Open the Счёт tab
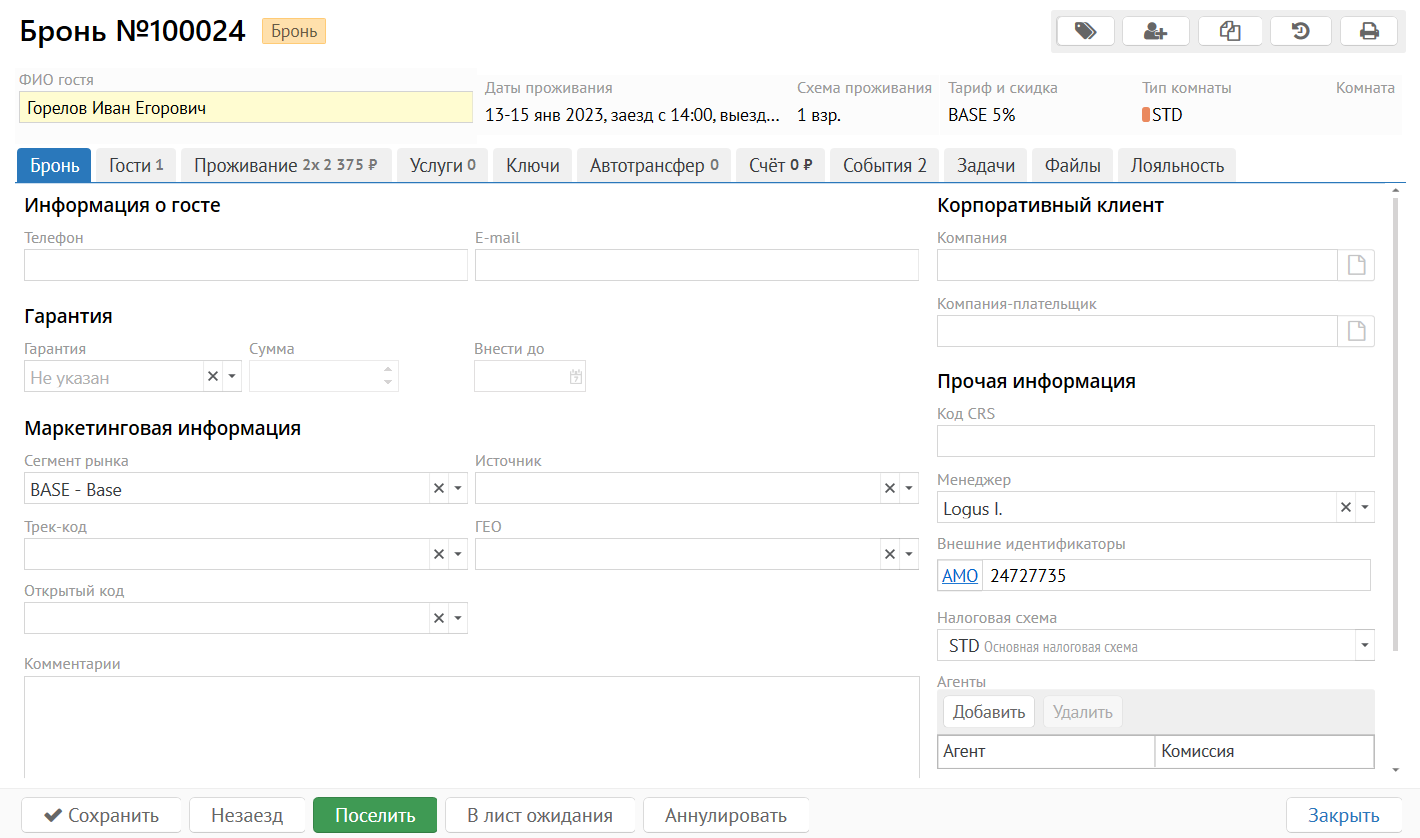 click(x=780, y=166)
